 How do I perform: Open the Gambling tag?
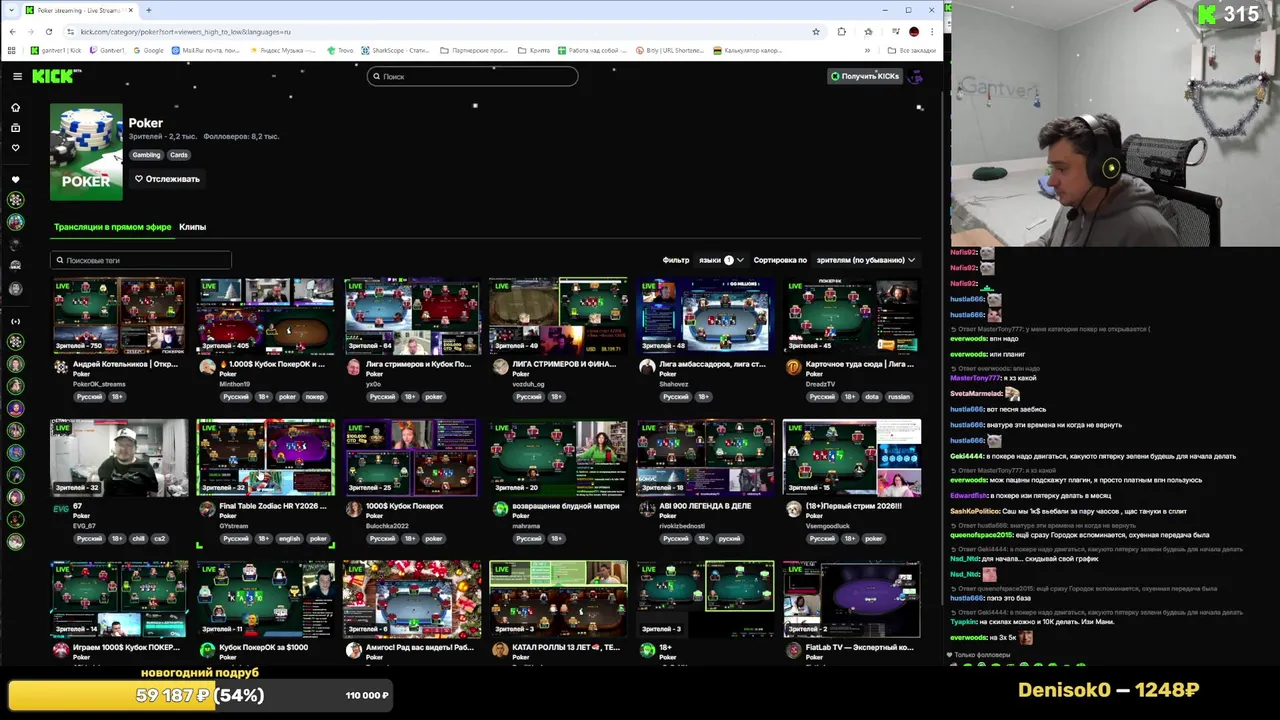click(146, 155)
